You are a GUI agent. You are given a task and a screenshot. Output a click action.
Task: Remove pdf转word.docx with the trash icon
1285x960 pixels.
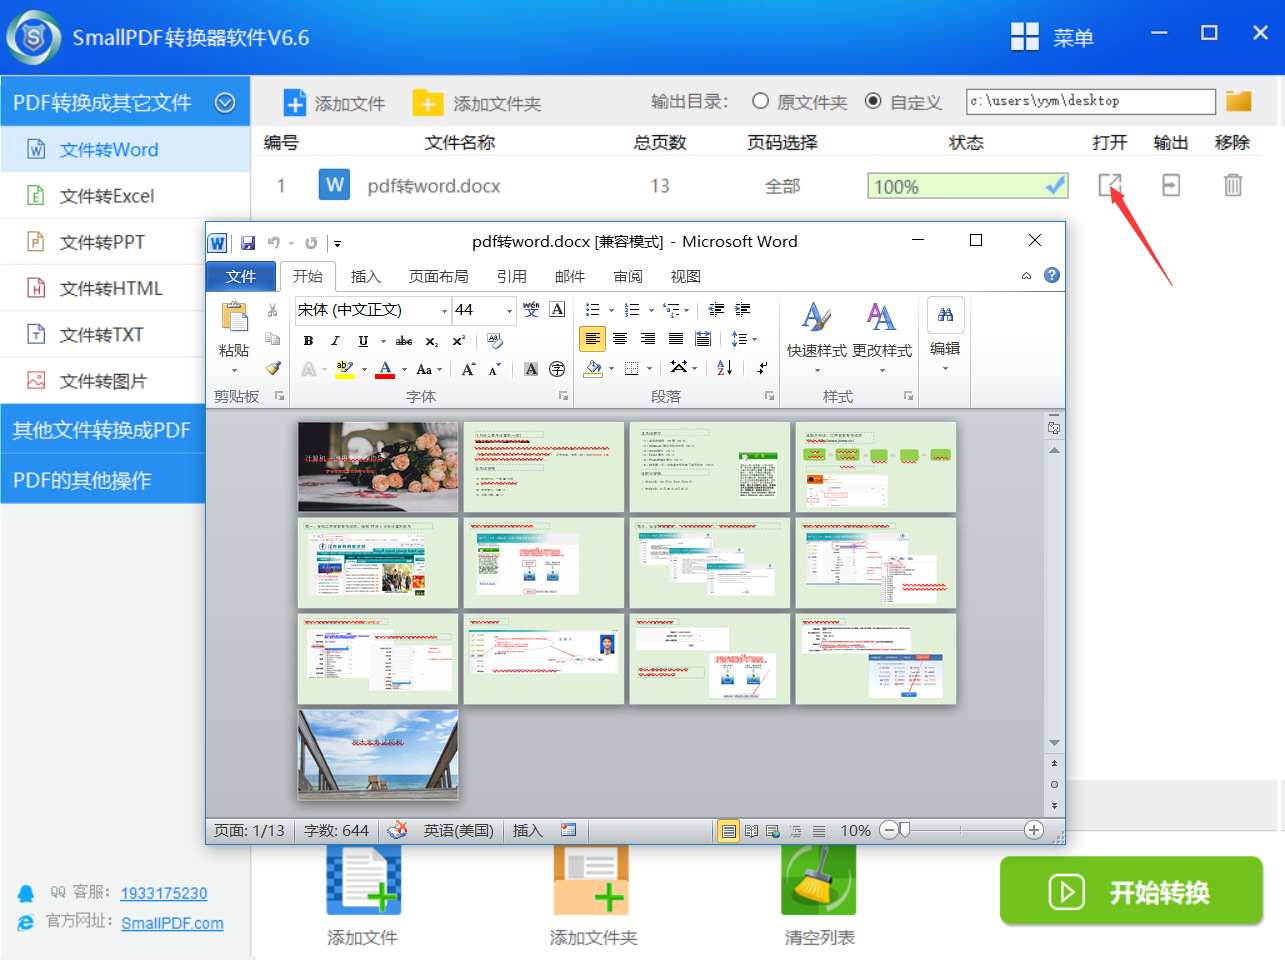tap(1233, 185)
